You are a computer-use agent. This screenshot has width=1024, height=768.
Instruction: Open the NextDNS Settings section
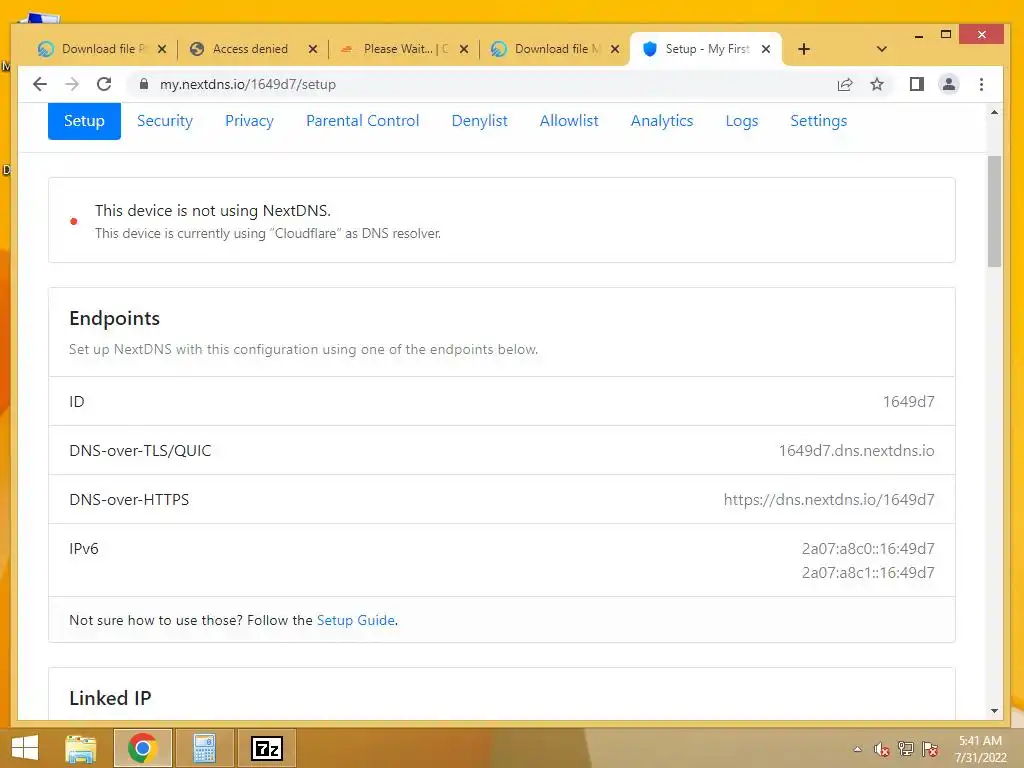[x=818, y=121]
